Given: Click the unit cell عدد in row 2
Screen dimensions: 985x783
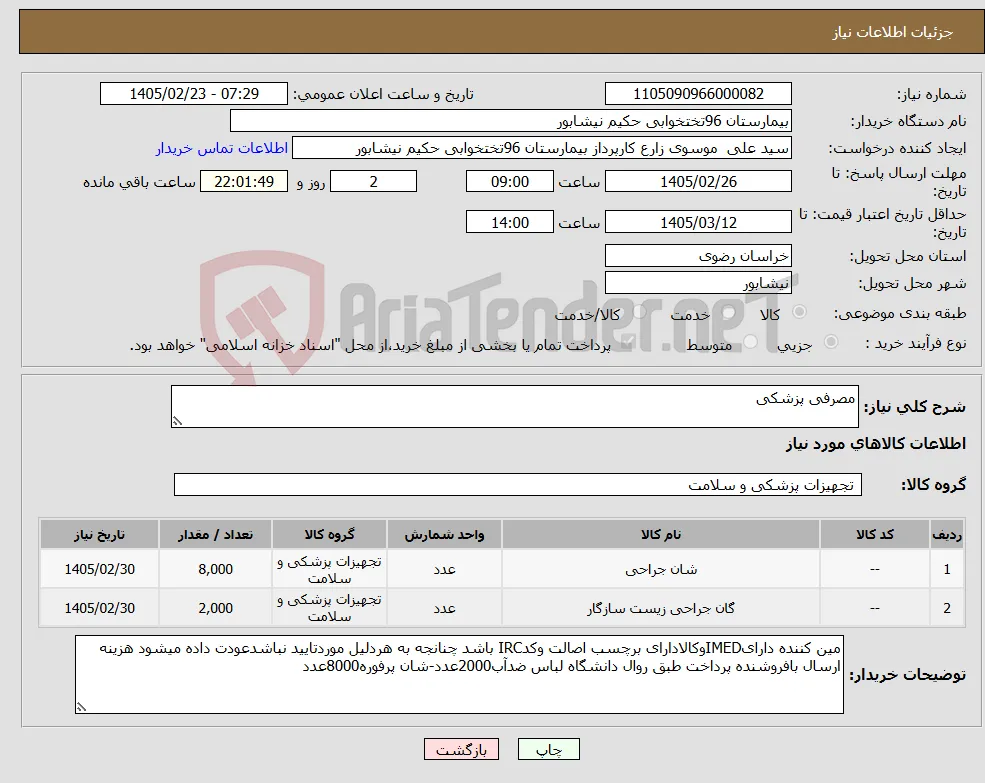Looking at the screenshot, I should click(444, 608).
